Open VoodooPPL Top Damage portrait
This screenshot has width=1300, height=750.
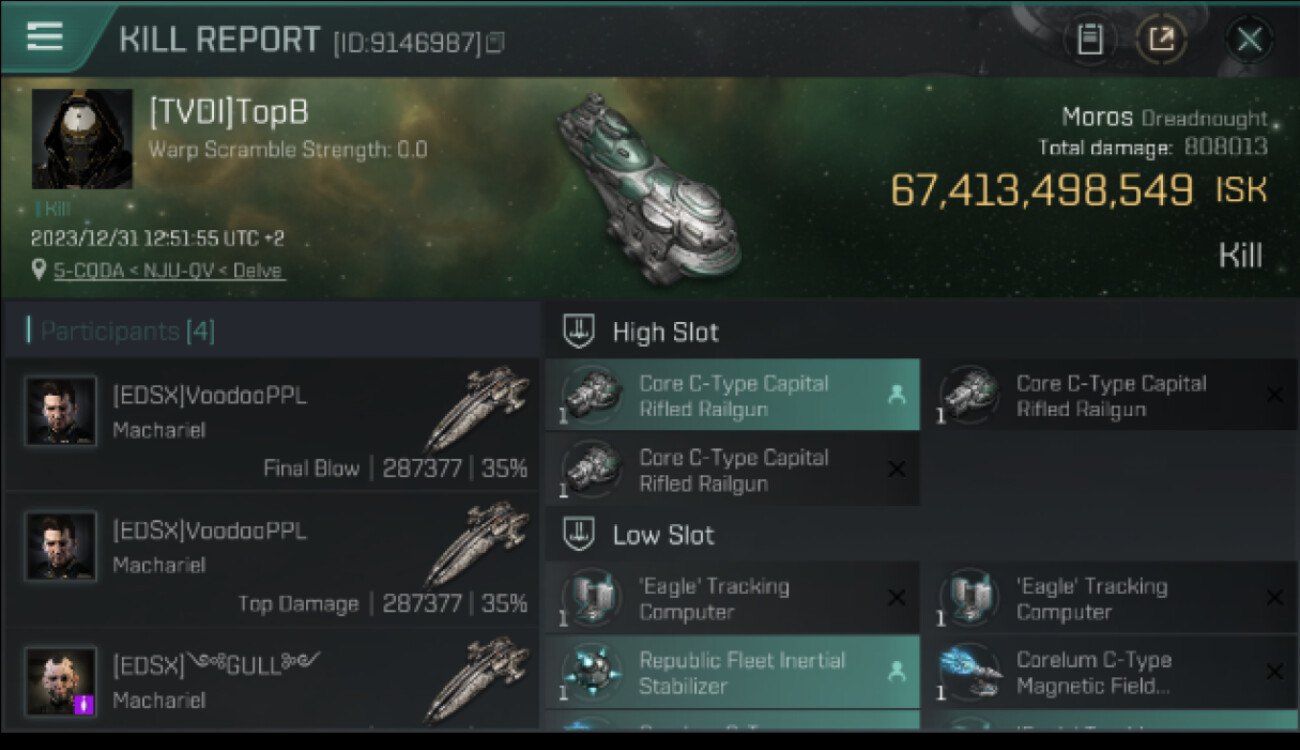61,547
